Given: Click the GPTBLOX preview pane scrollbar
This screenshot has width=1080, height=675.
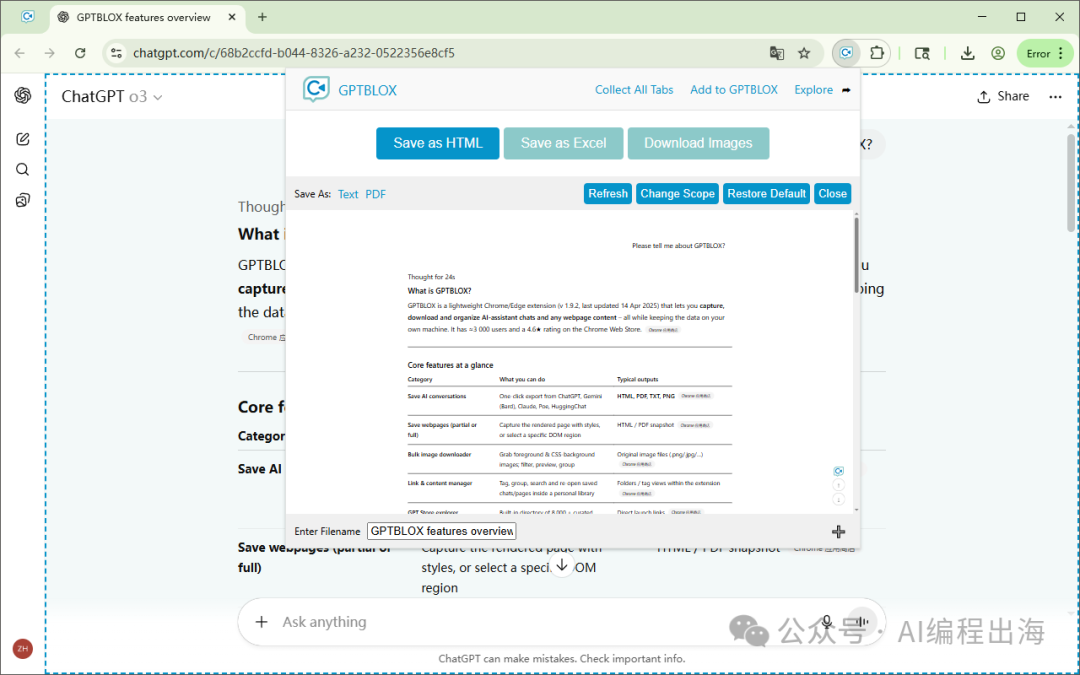Looking at the screenshot, I should click(x=856, y=256).
